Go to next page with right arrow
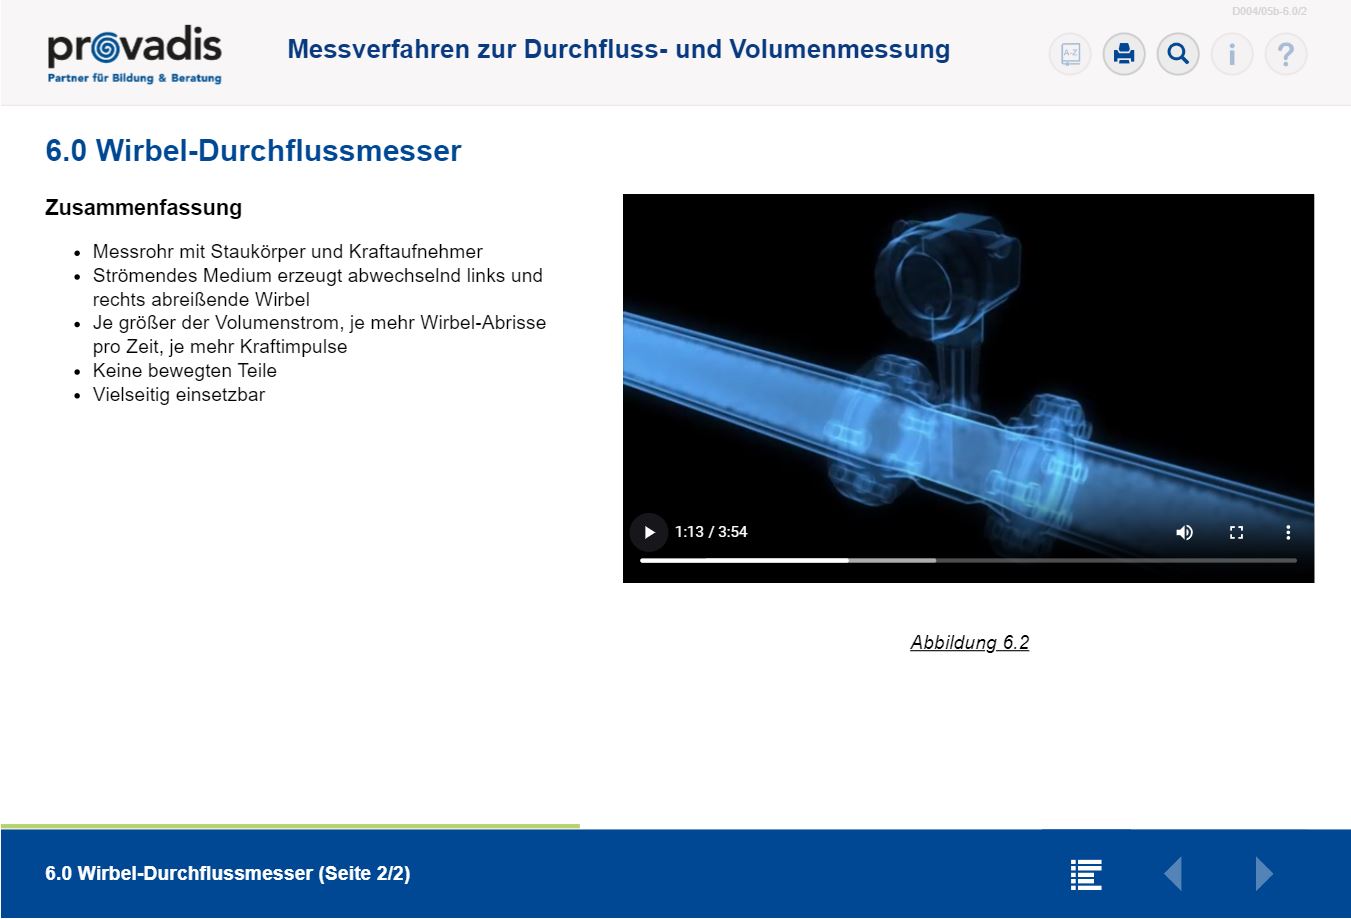The width and height of the screenshot is (1351, 919). 1264,874
